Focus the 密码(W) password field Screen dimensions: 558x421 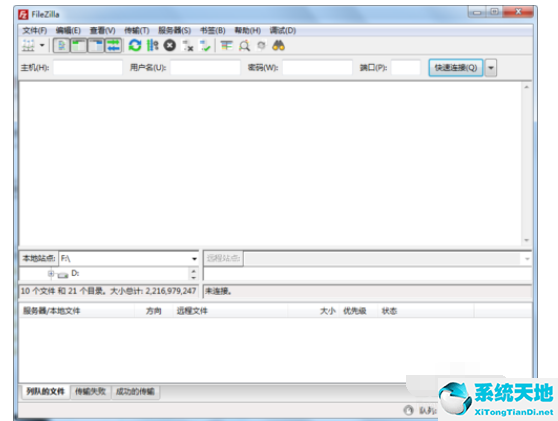point(317,67)
